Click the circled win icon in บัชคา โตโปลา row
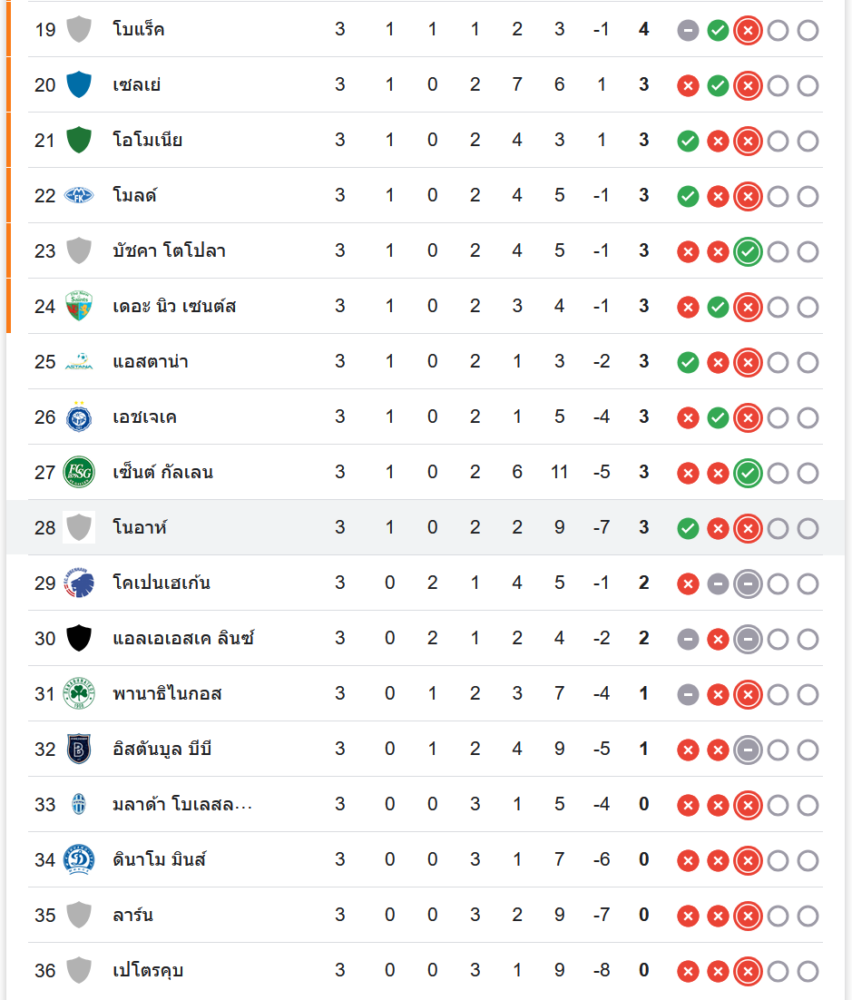Image resolution: width=852 pixels, height=1000 pixels. point(747,251)
